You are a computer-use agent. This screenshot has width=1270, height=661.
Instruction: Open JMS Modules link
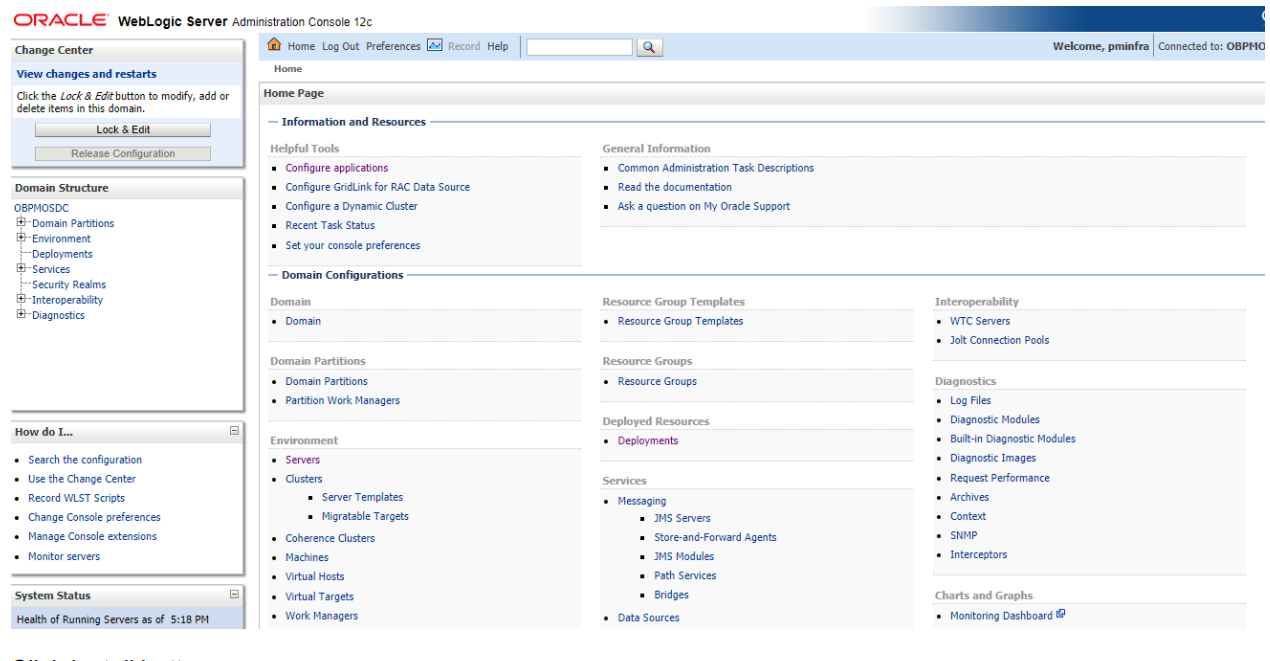[685, 556]
